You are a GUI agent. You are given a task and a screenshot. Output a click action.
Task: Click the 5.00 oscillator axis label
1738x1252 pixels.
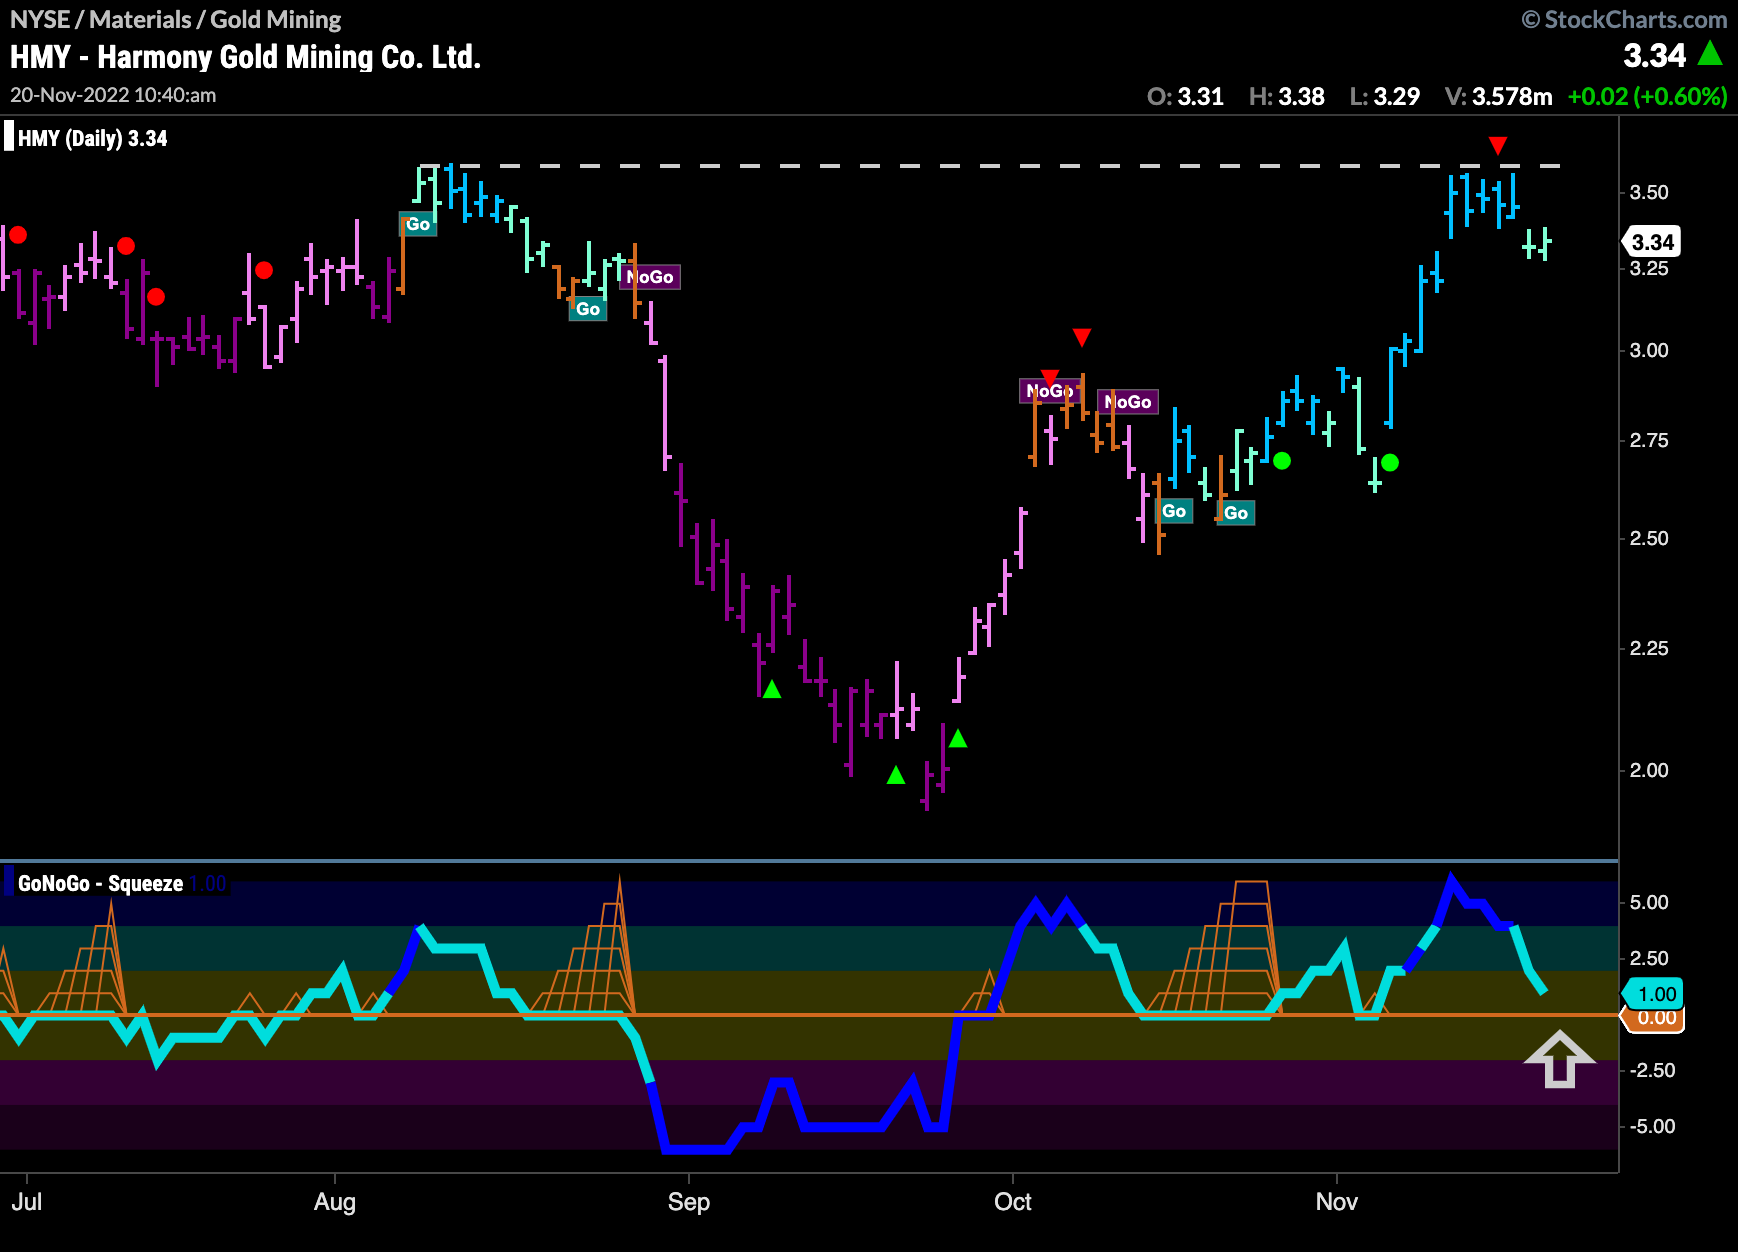click(x=1649, y=902)
